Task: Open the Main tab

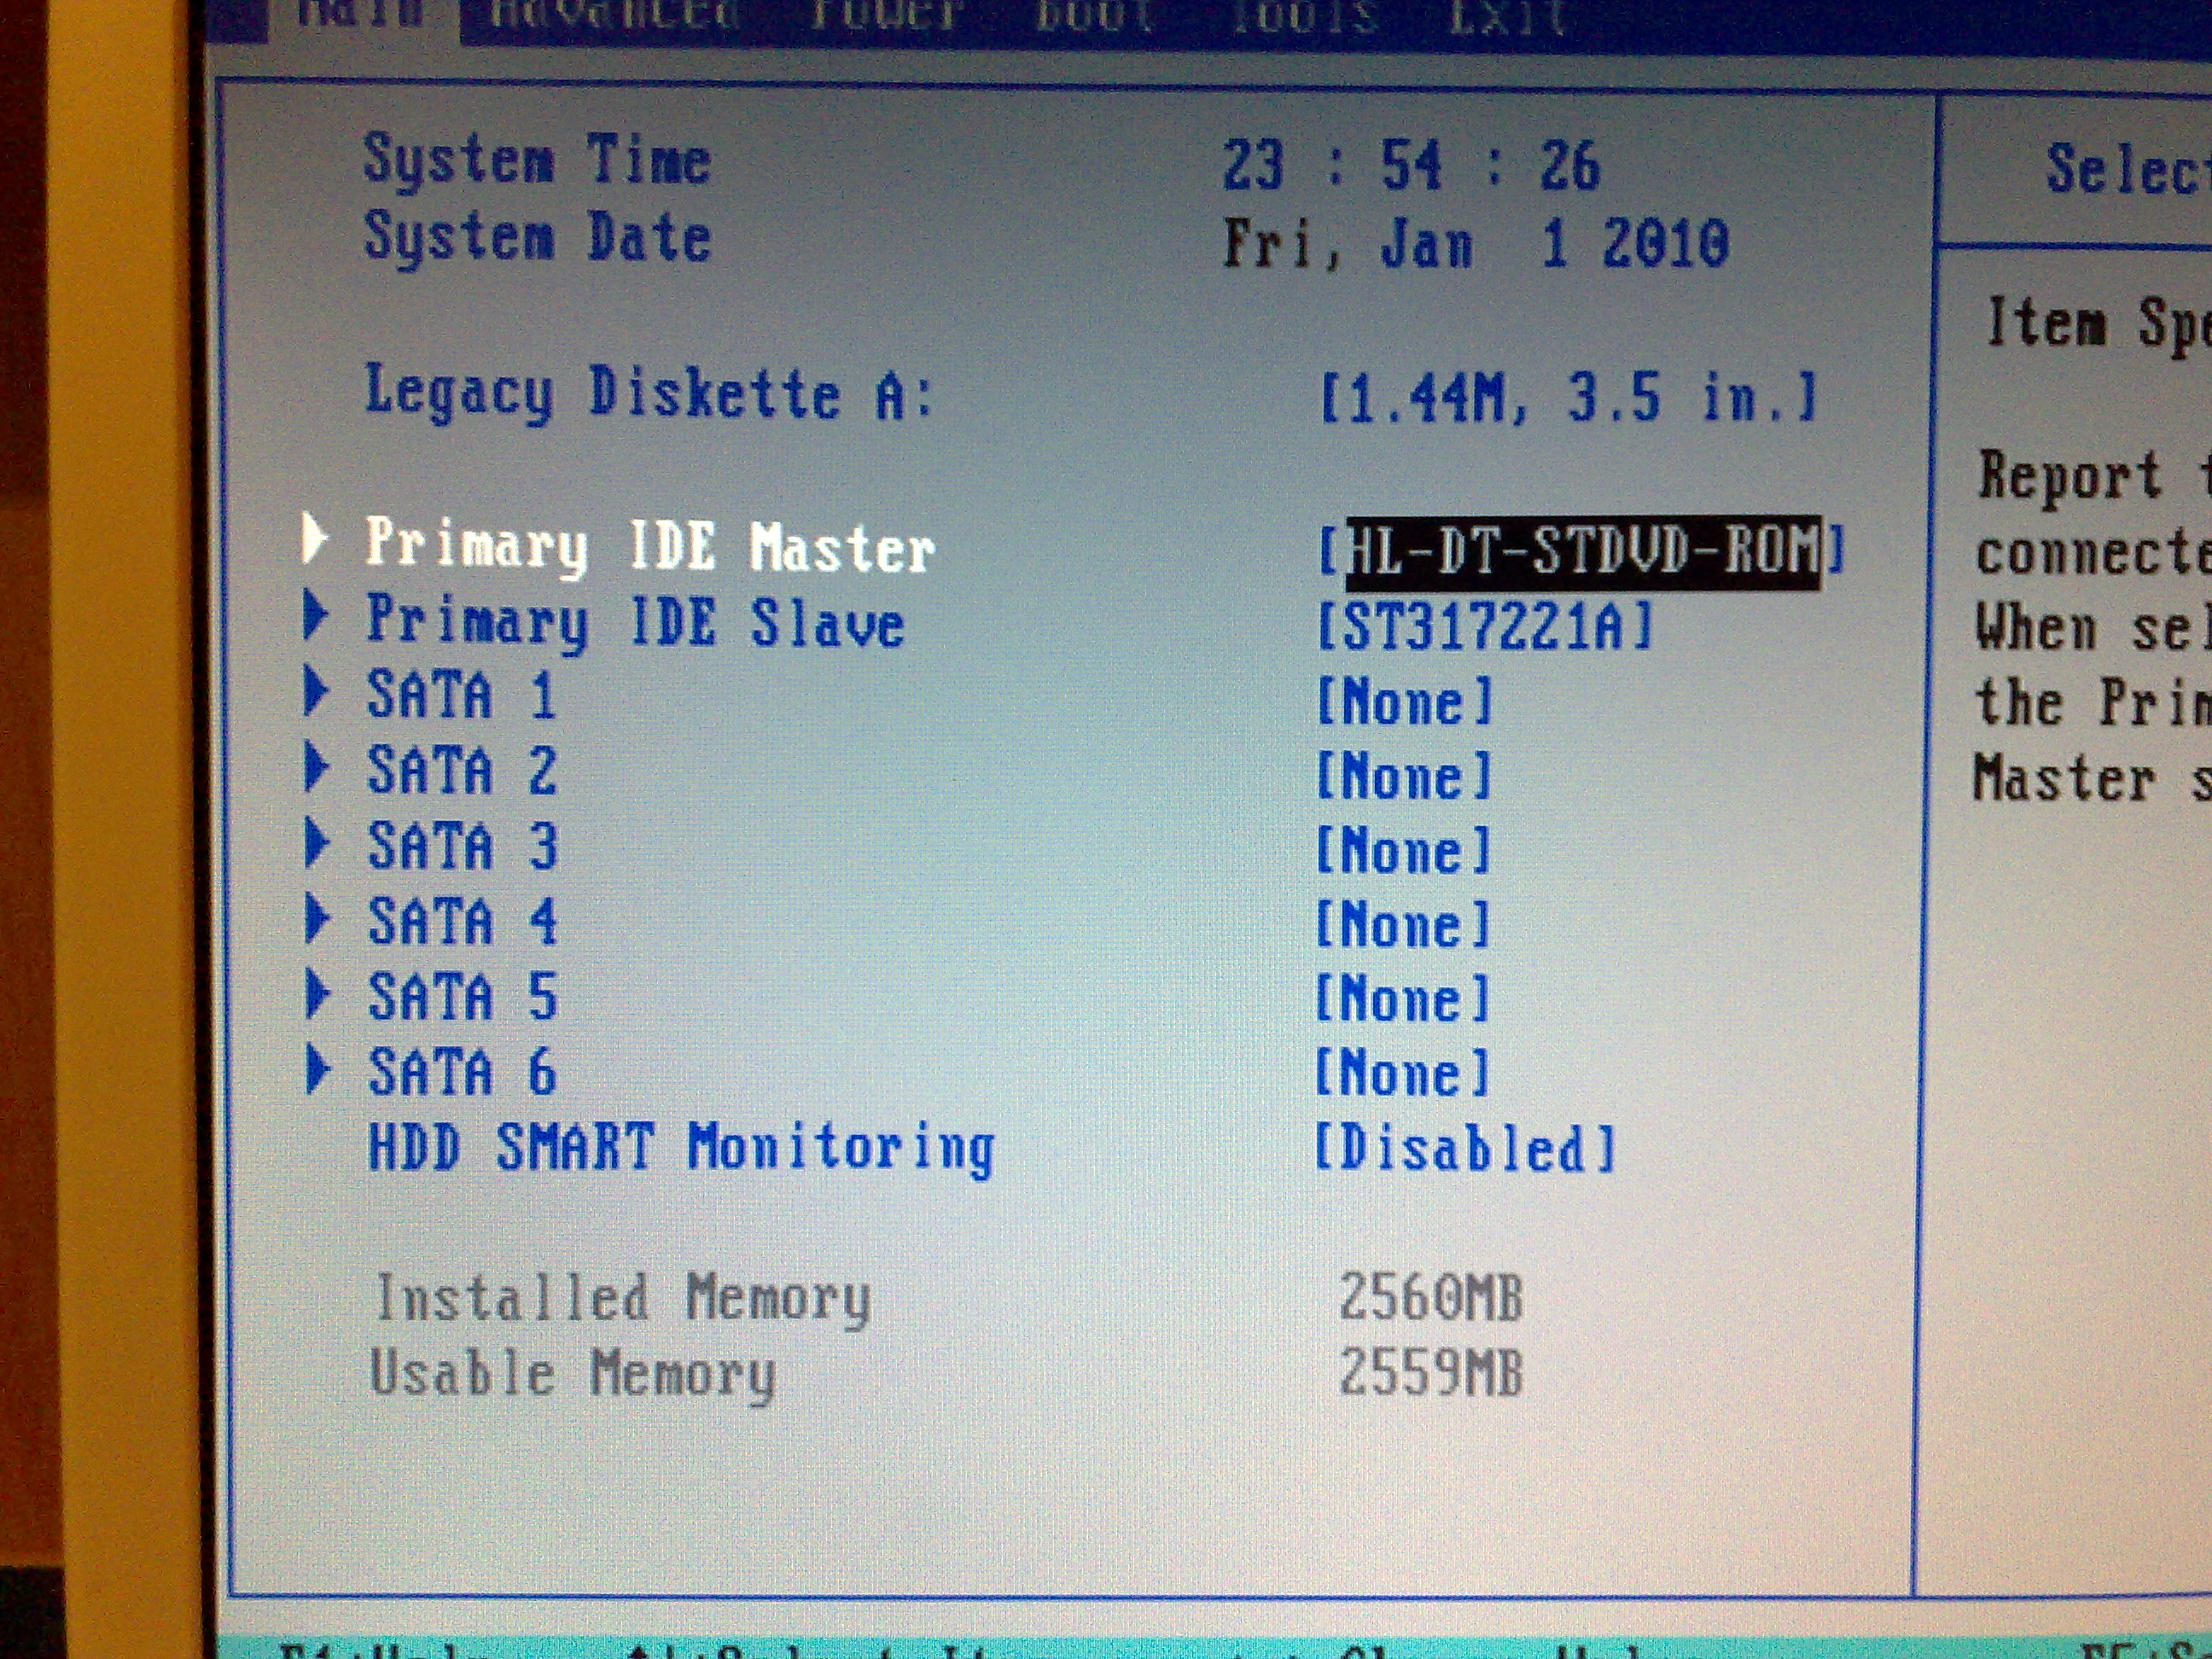Action: tap(361, 15)
